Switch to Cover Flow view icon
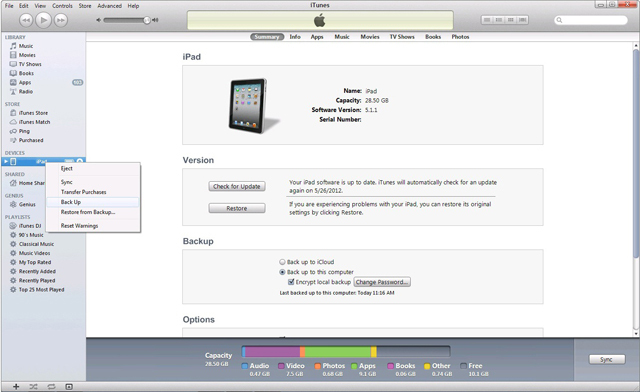The image size is (640, 392). pyautogui.click(x=522, y=20)
